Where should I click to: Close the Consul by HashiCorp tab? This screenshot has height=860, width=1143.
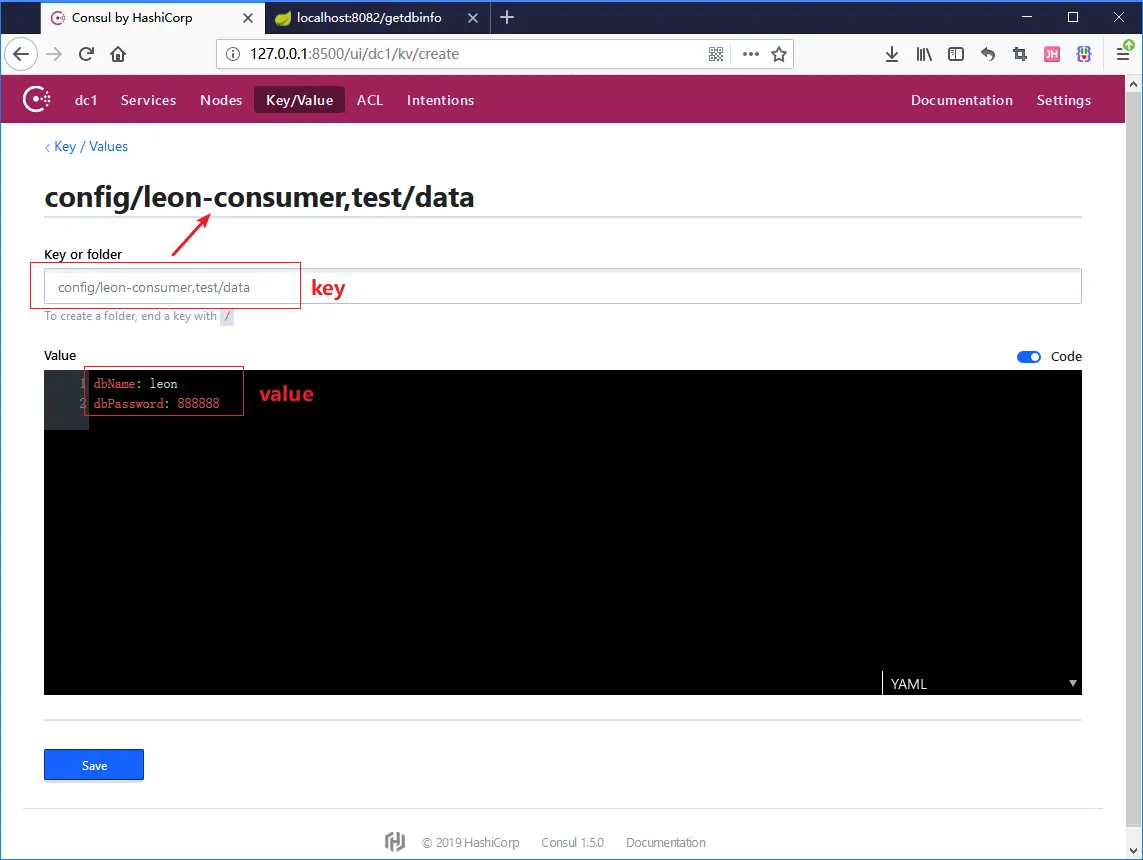(248, 18)
